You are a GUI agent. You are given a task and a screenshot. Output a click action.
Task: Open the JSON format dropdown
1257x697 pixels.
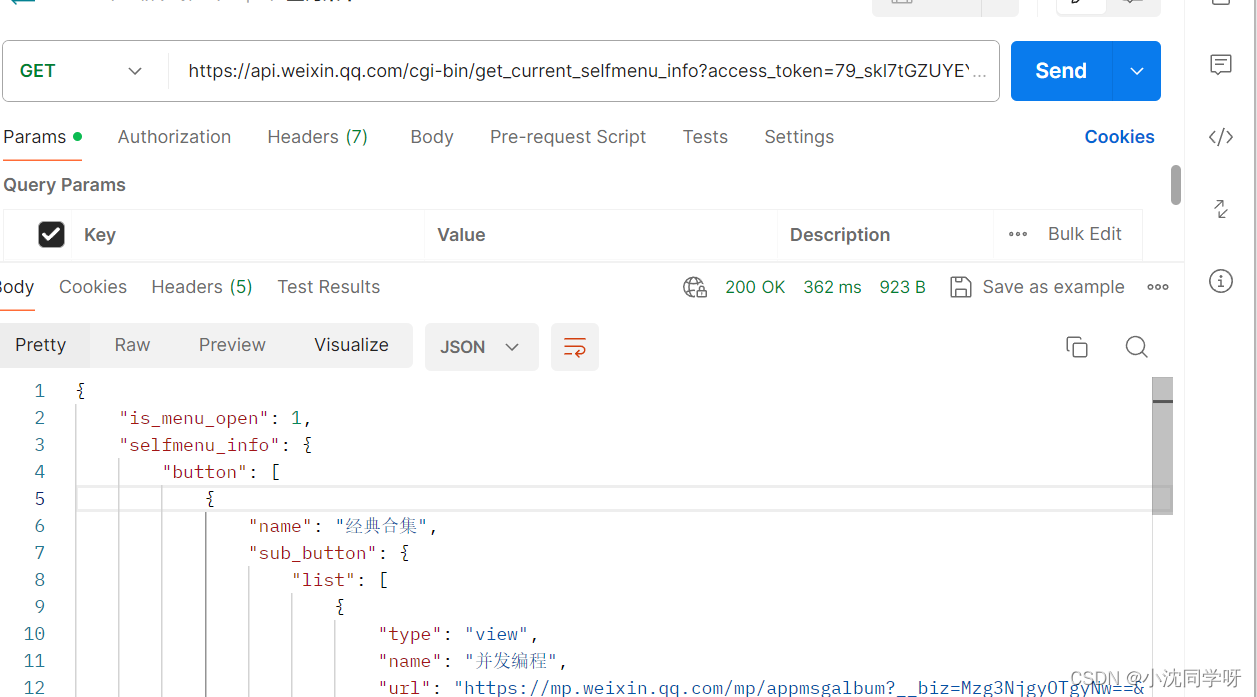481,347
